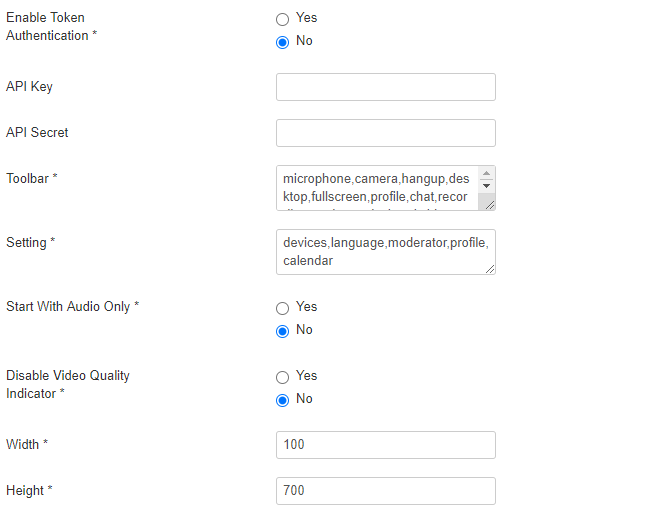This screenshot has height=530, width=656.
Task: Click the API Key input field
Action: click(385, 87)
